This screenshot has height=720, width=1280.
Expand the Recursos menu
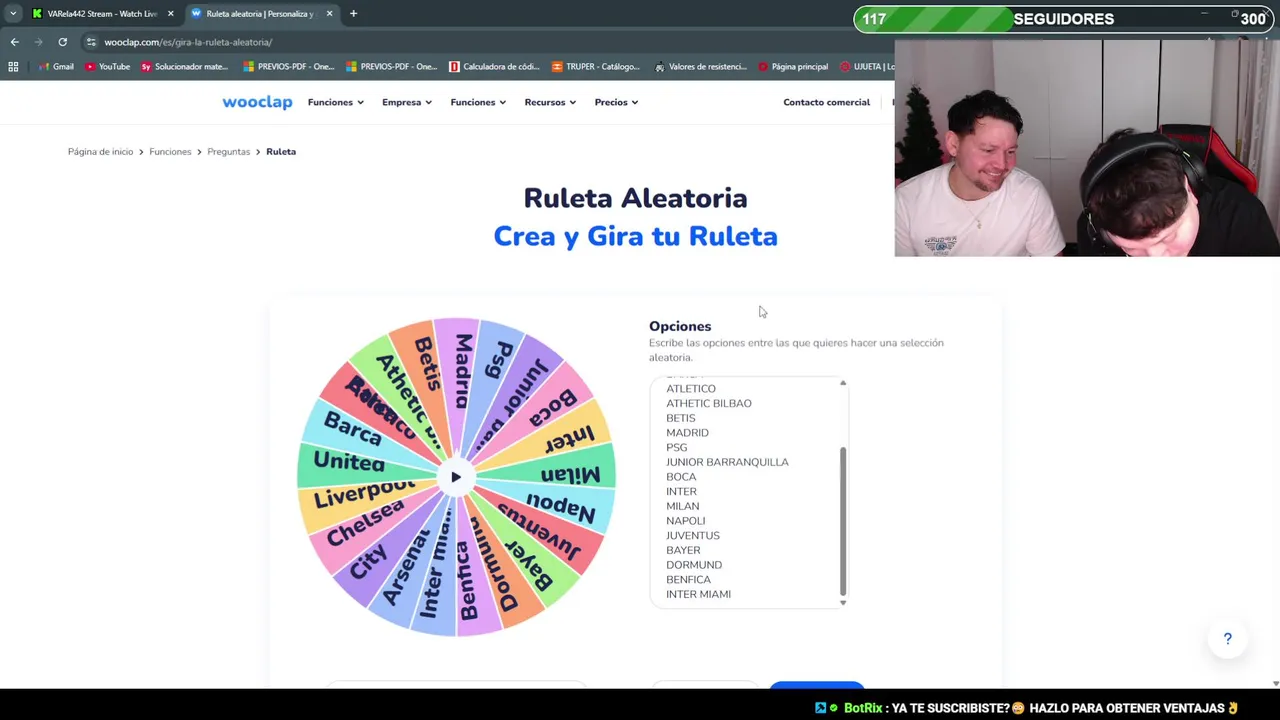click(550, 102)
